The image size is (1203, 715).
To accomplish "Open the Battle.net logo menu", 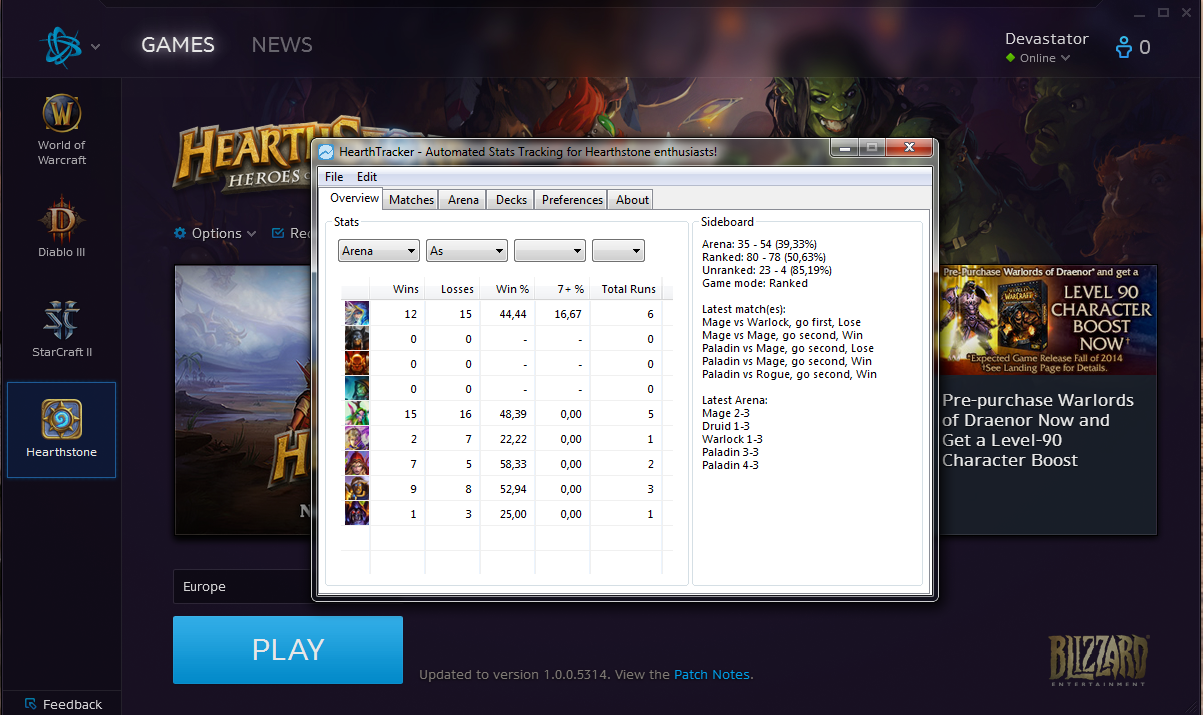I will click(59, 46).
